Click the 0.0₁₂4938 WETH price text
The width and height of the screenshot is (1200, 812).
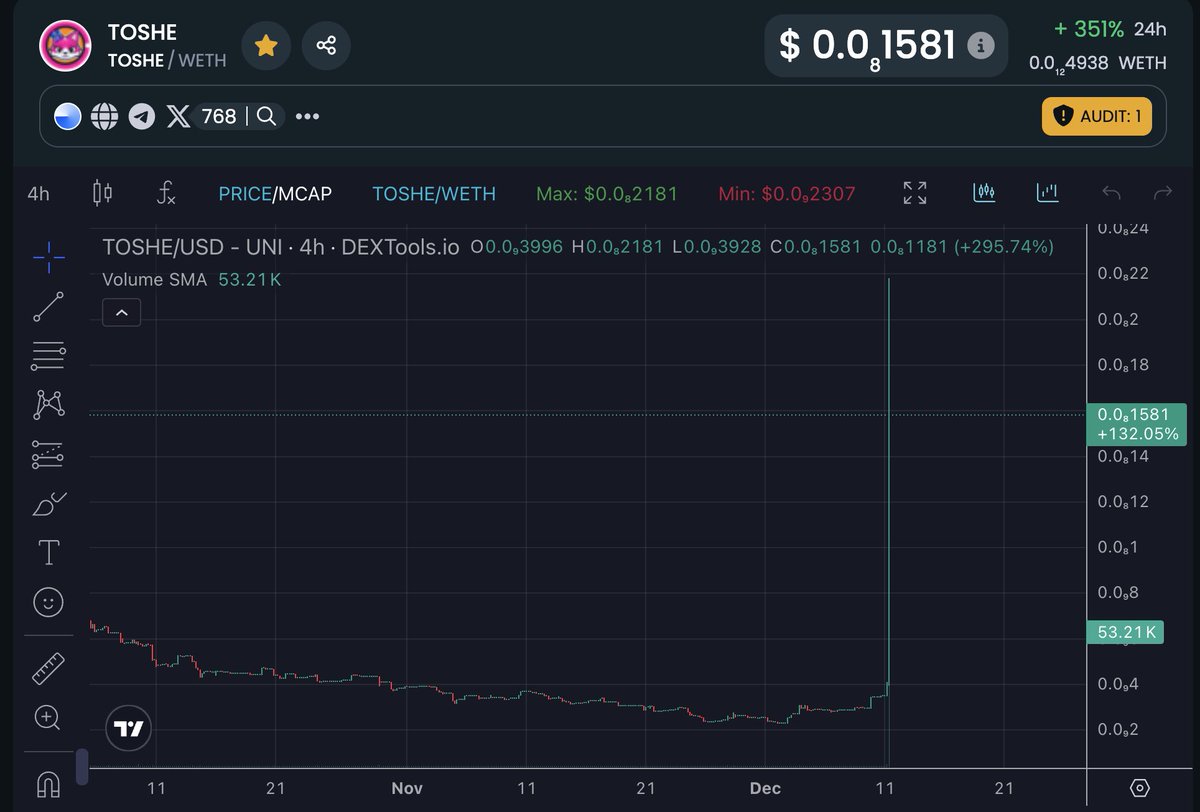click(x=1098, y=63)
